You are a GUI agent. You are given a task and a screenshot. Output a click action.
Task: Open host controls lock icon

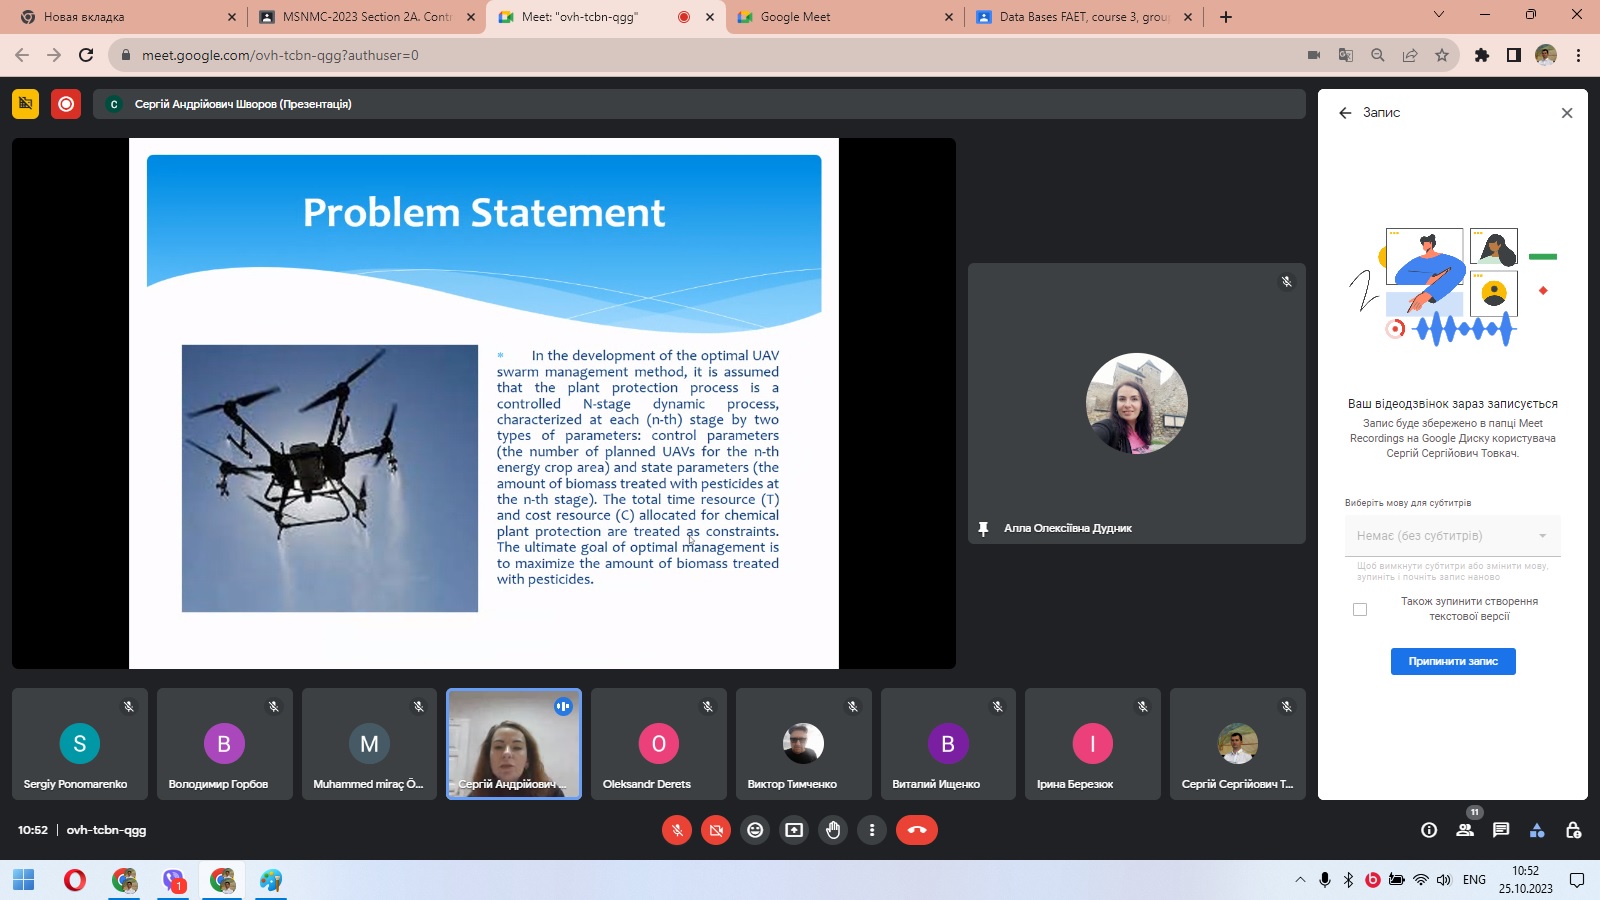[x=1573, y=830]
